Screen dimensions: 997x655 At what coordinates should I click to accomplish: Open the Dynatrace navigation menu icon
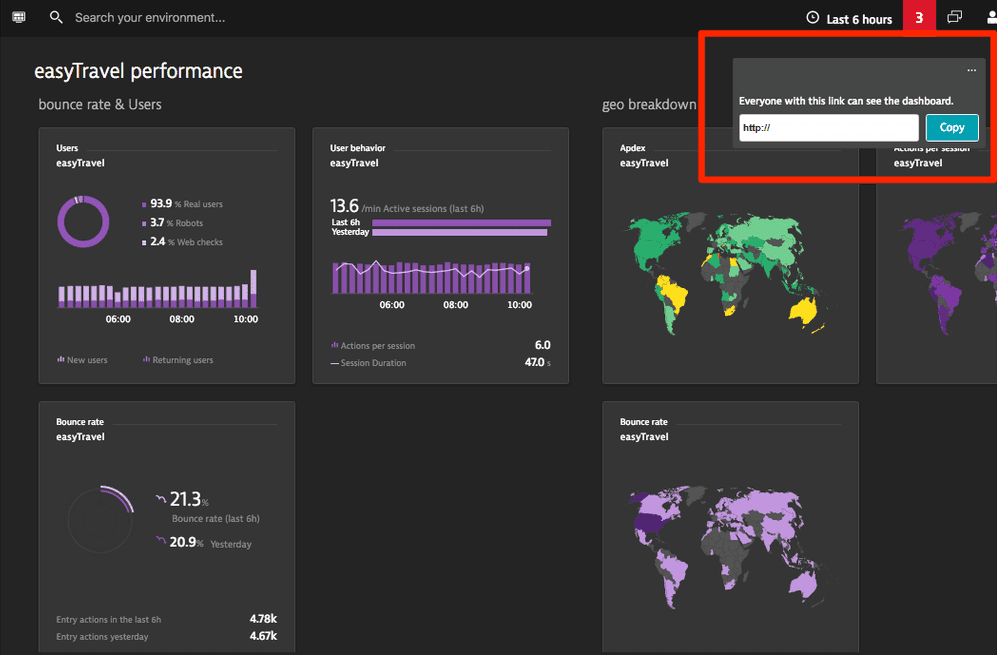tap(19, 17)
